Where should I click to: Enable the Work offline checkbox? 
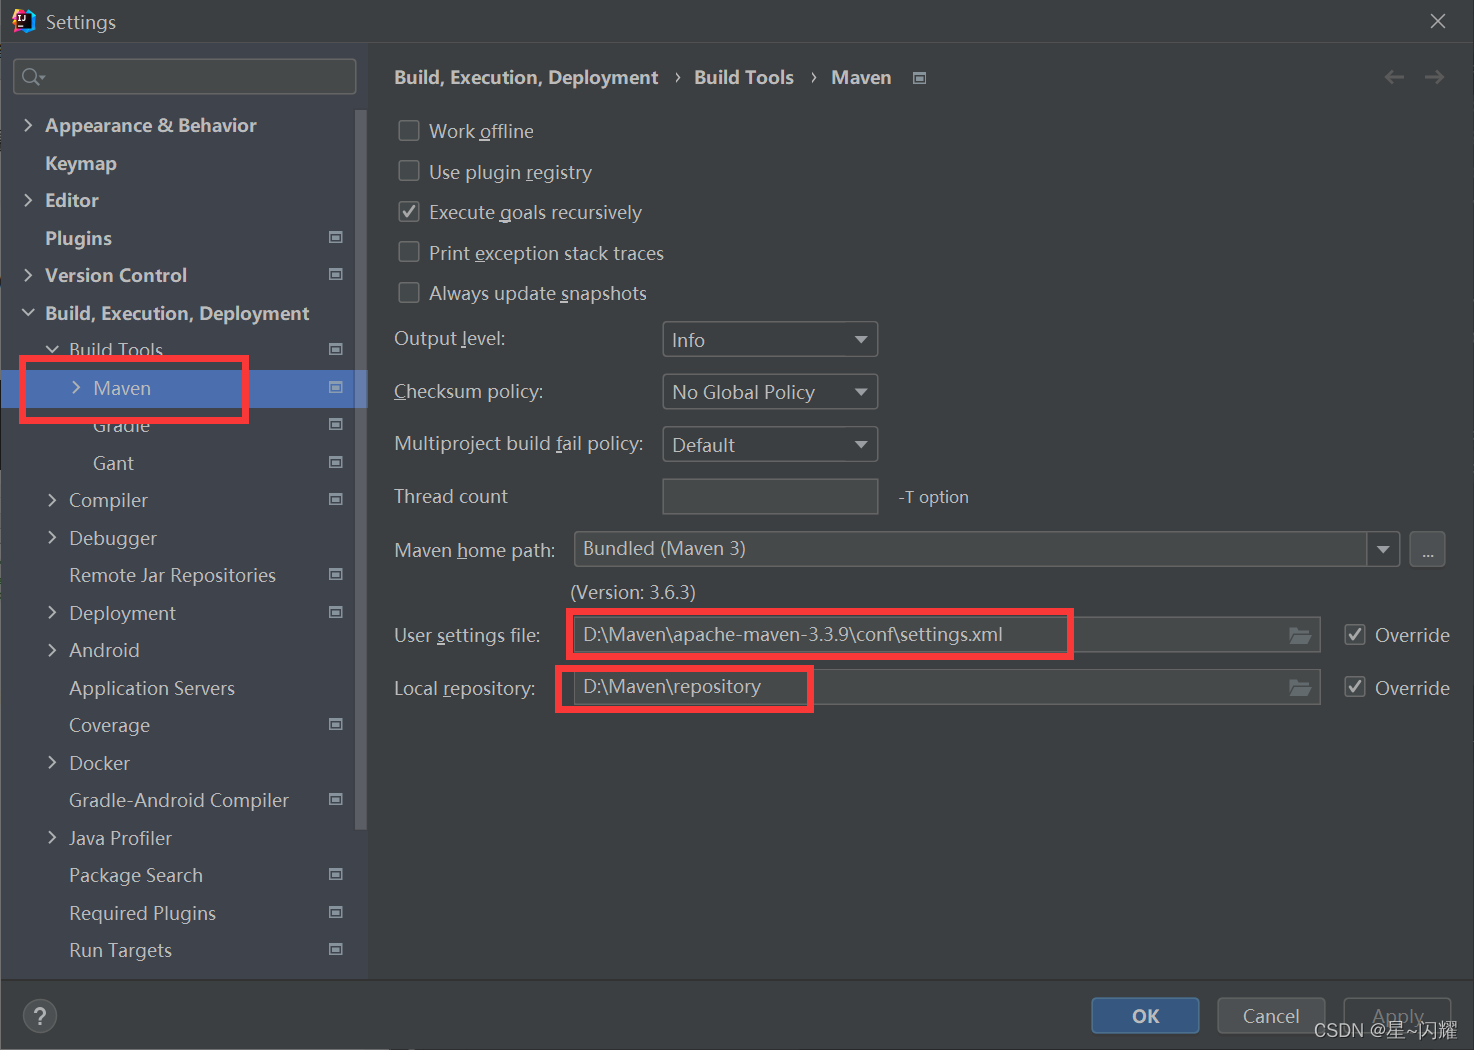(409, 131)
